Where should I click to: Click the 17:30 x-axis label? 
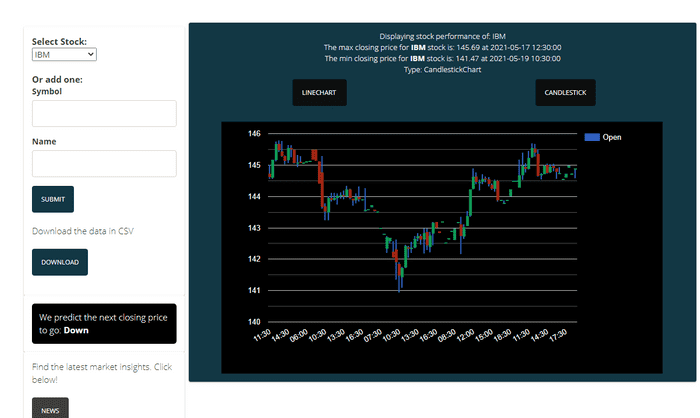[558, 335]
